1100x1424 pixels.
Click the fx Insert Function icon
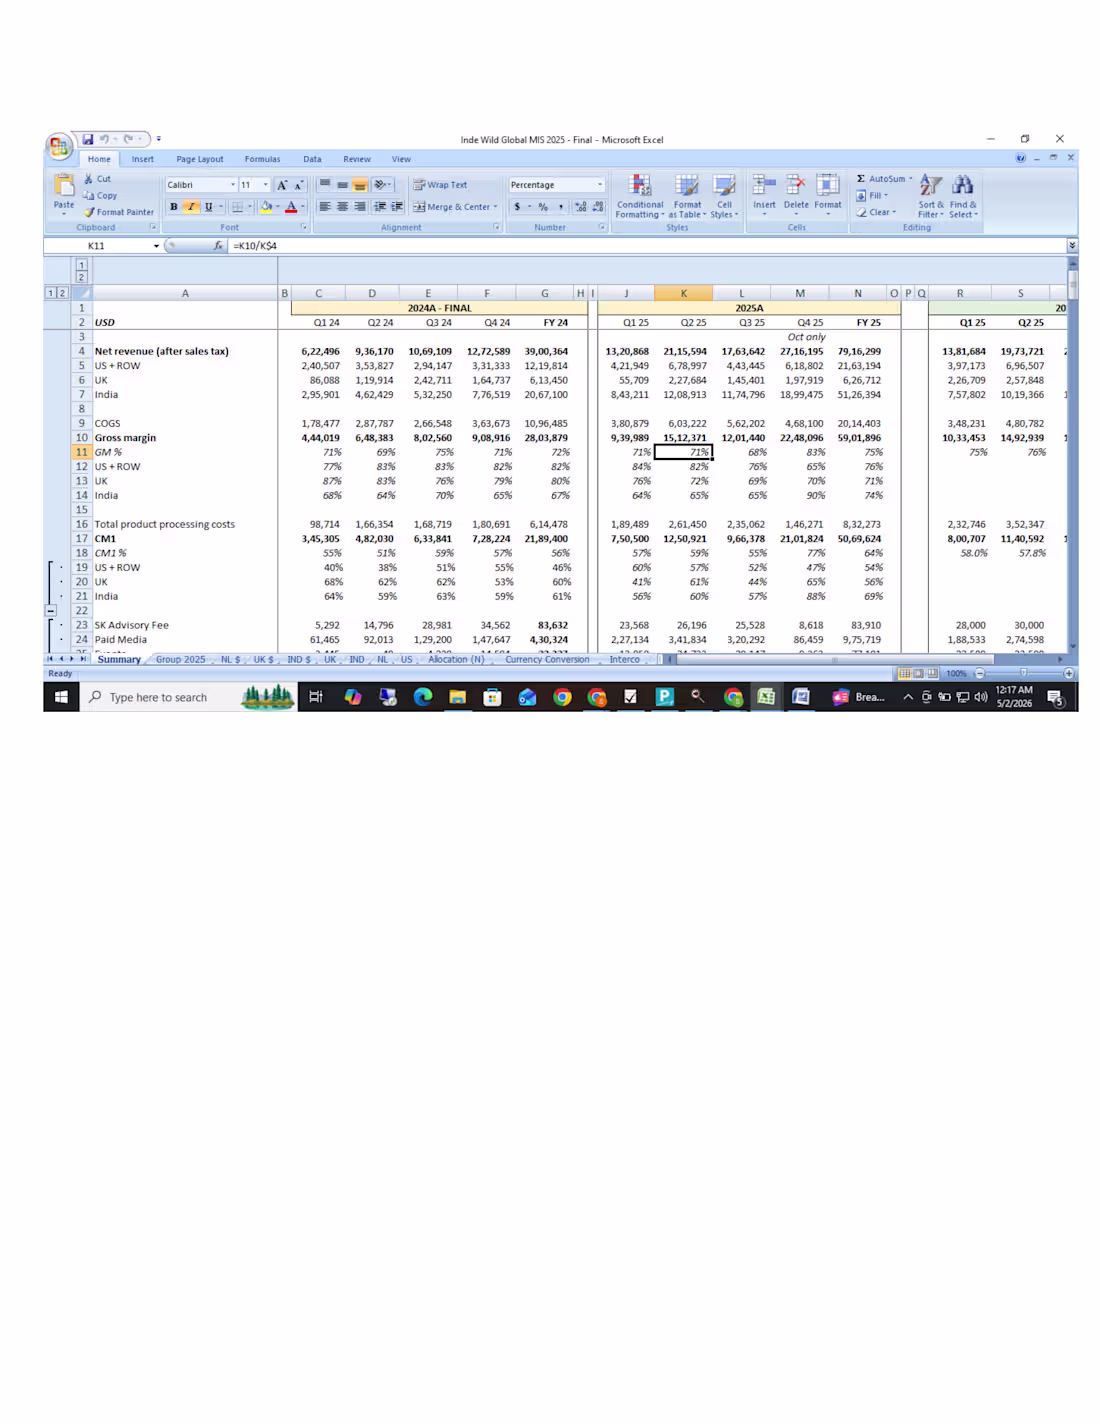click(218, 246)
